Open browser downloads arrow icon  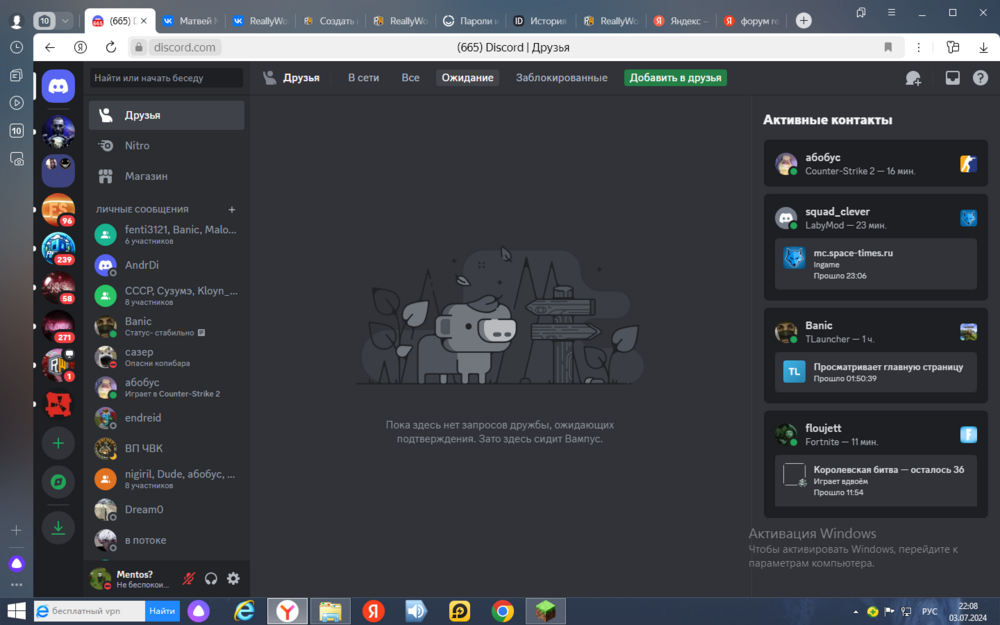[983, 47]
